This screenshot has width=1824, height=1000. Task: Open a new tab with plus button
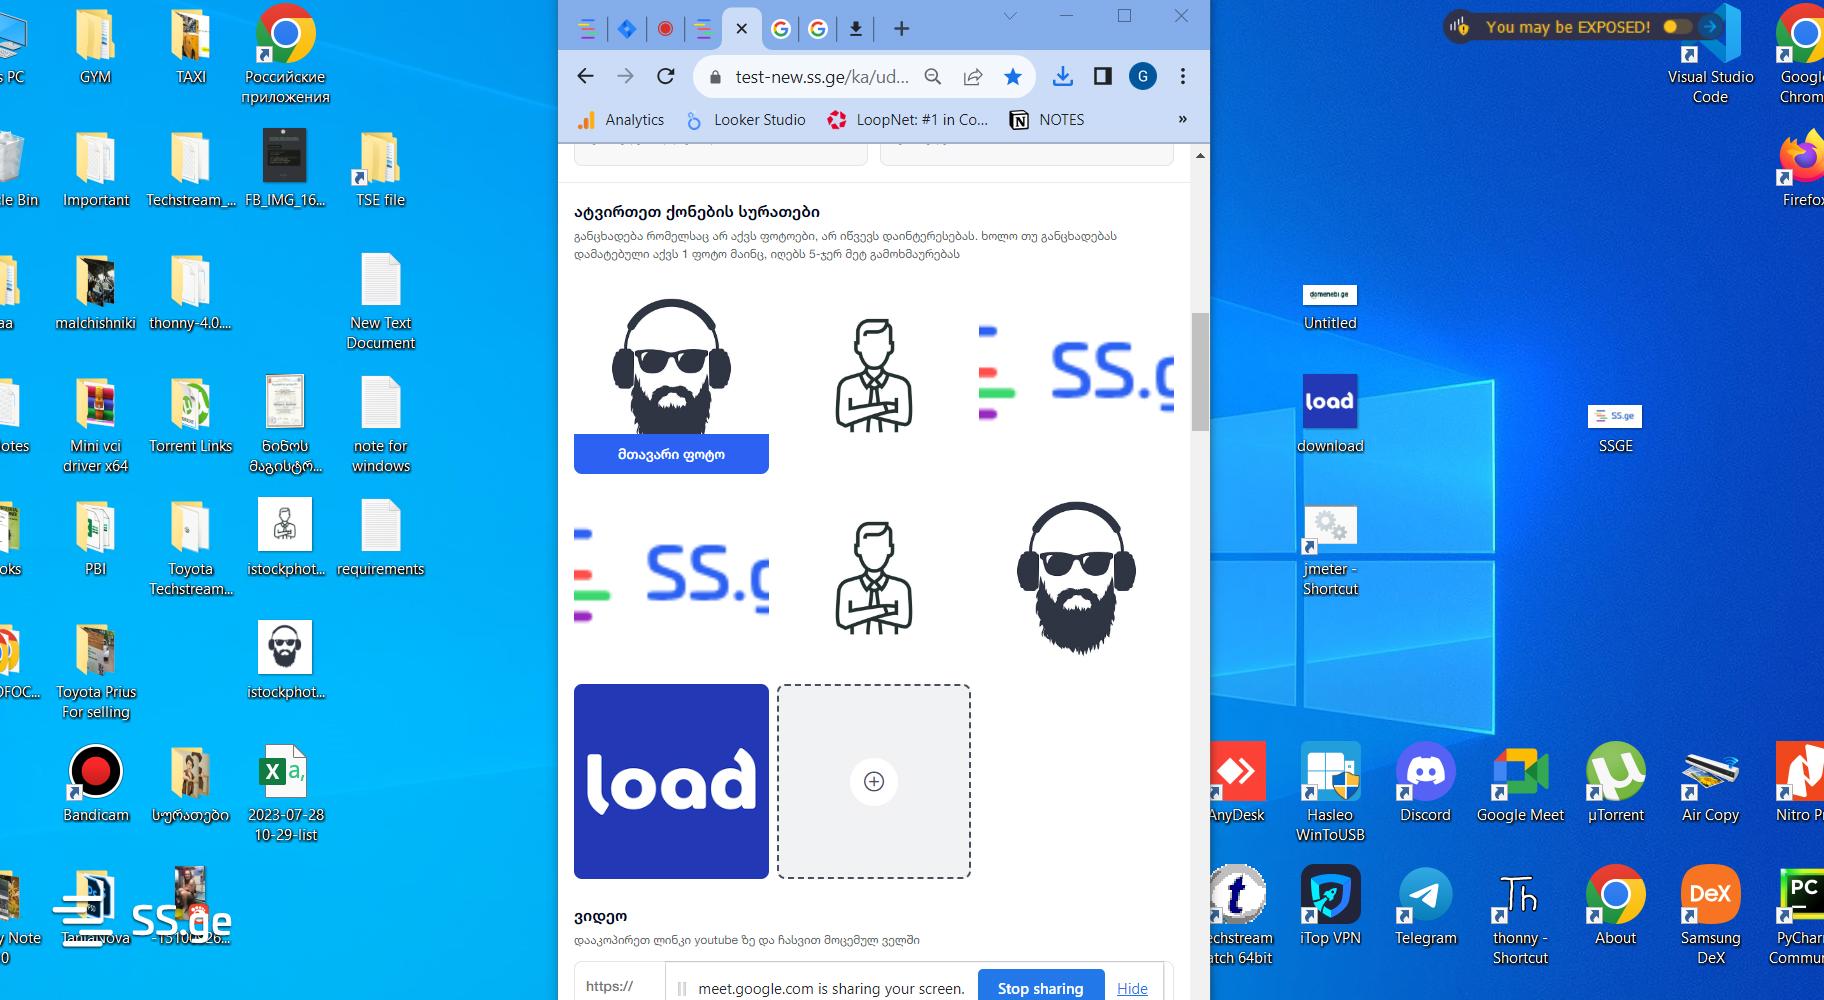[901, 29]
